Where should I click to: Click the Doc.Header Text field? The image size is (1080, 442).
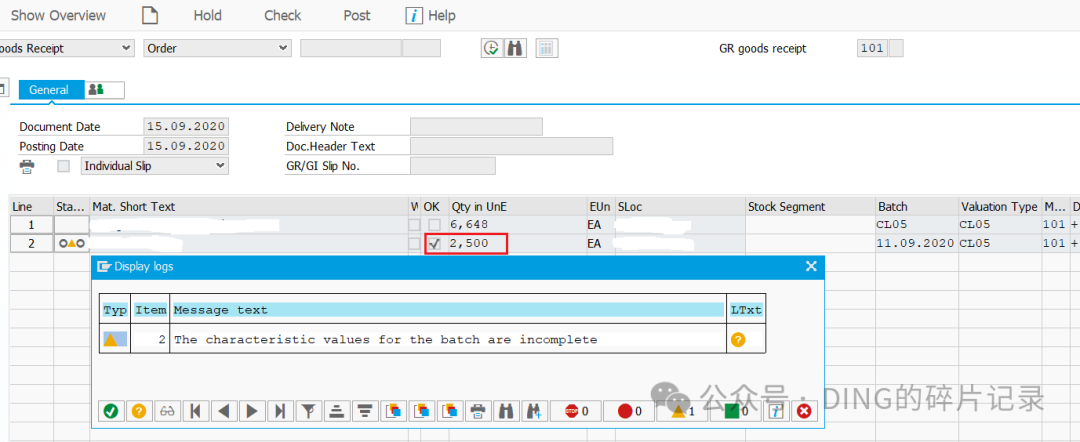tap(511, 146)
